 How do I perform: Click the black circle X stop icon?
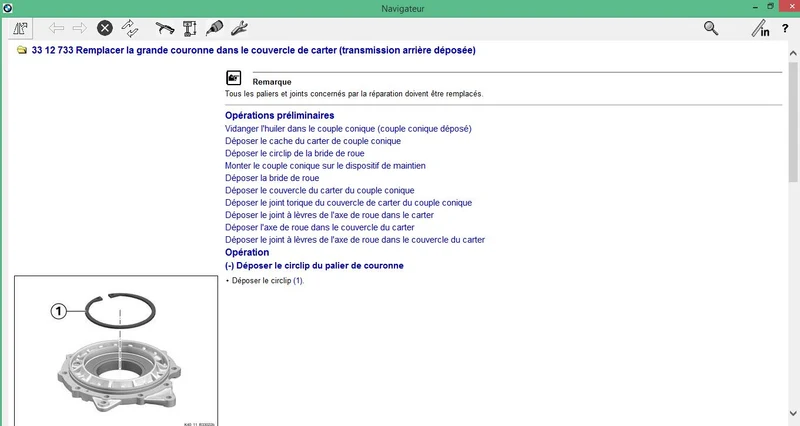(x=105, y=28)
